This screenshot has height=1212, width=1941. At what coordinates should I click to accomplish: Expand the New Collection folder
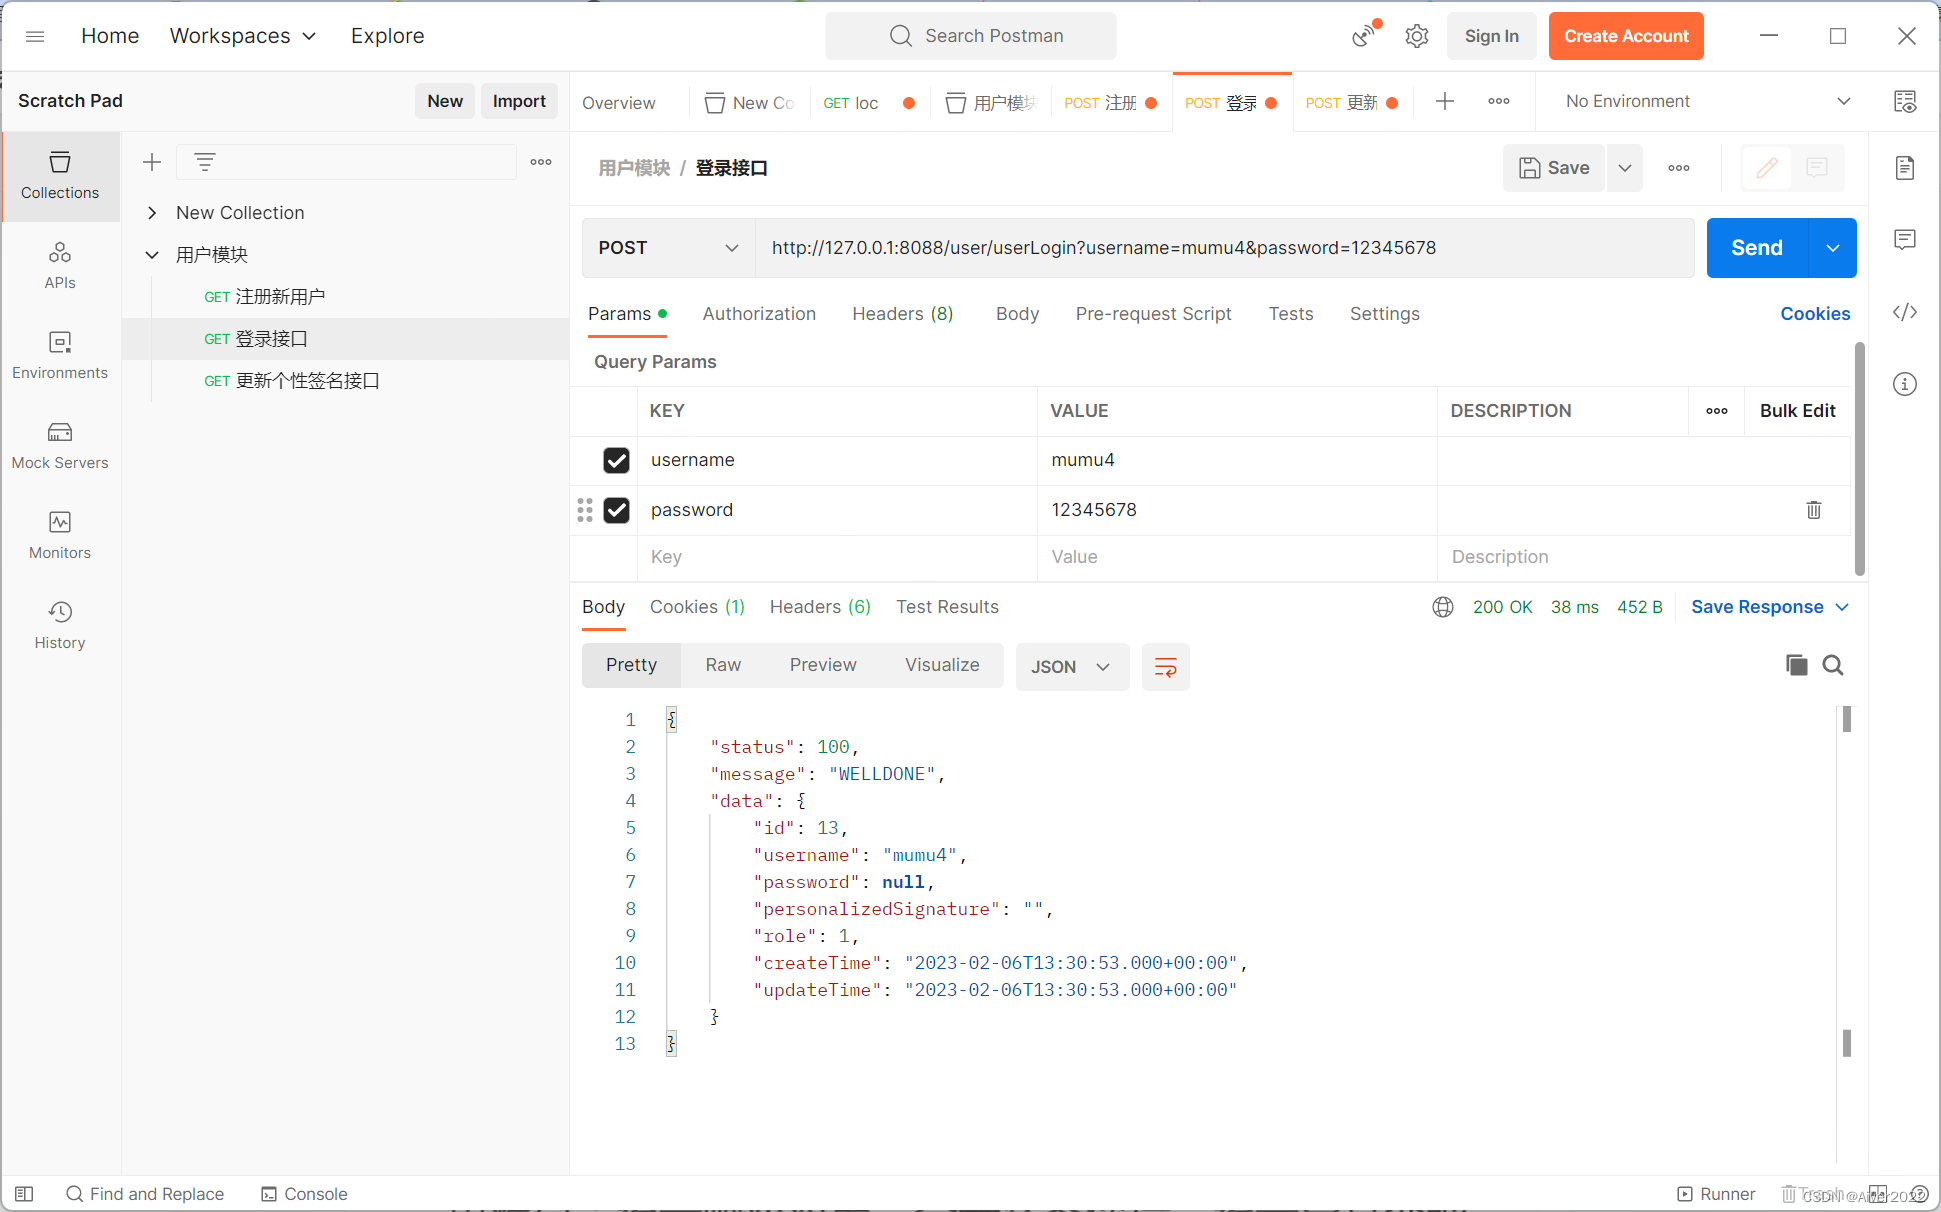coord(152,213)
